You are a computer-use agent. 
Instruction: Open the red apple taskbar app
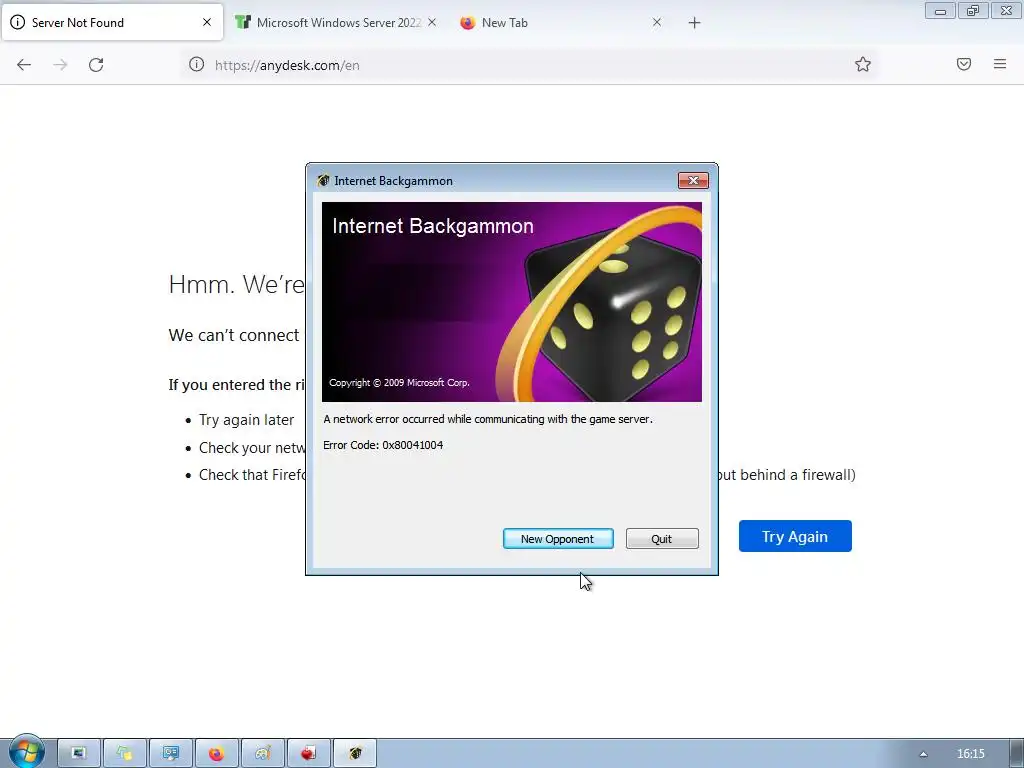point(308,754)
